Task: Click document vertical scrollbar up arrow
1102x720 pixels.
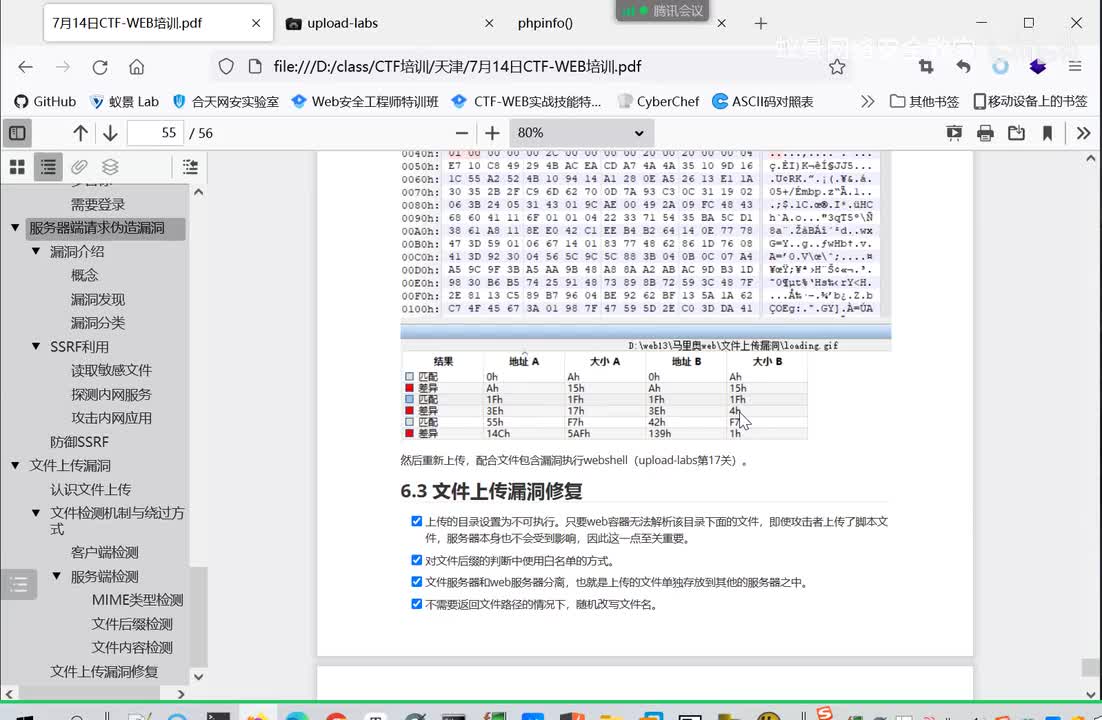Action: [1091, 159]
